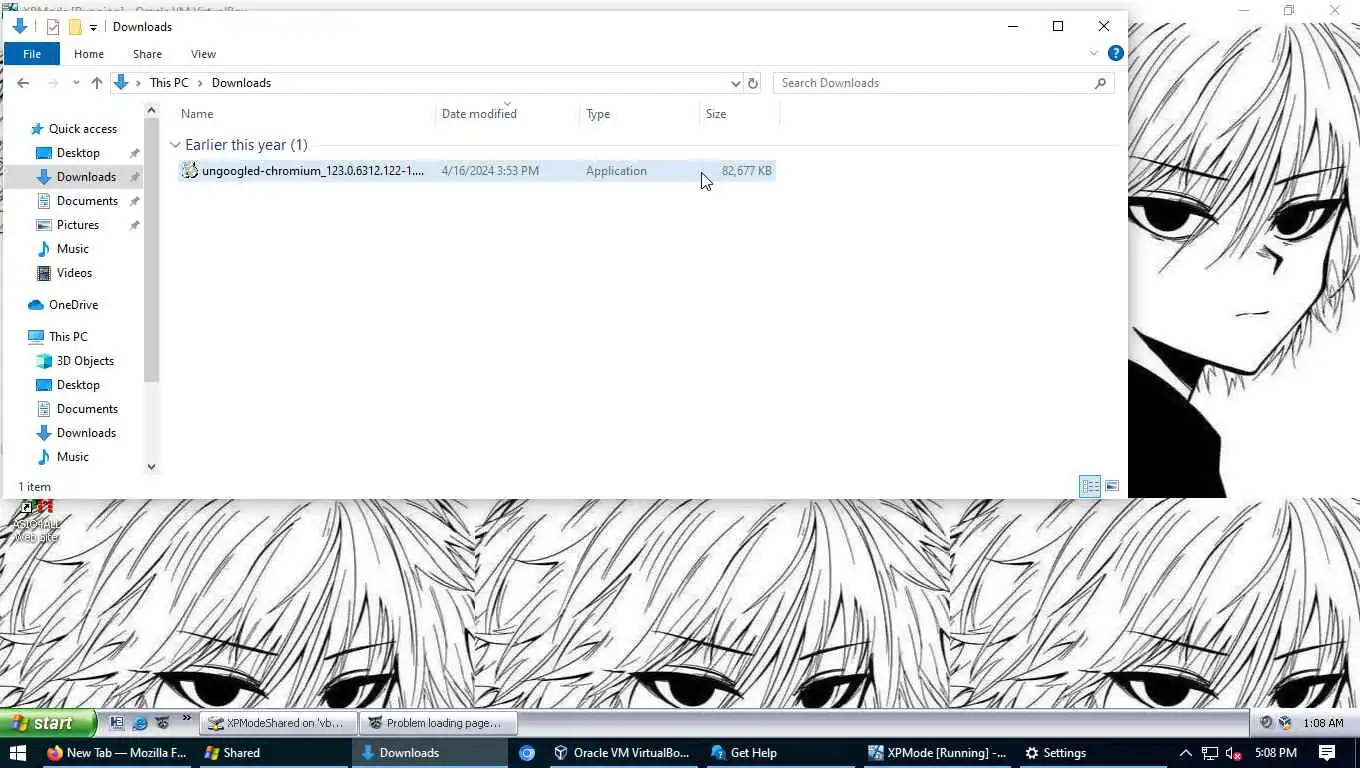Switch to XPModeShared XP taskbar button

click(277, 723)
